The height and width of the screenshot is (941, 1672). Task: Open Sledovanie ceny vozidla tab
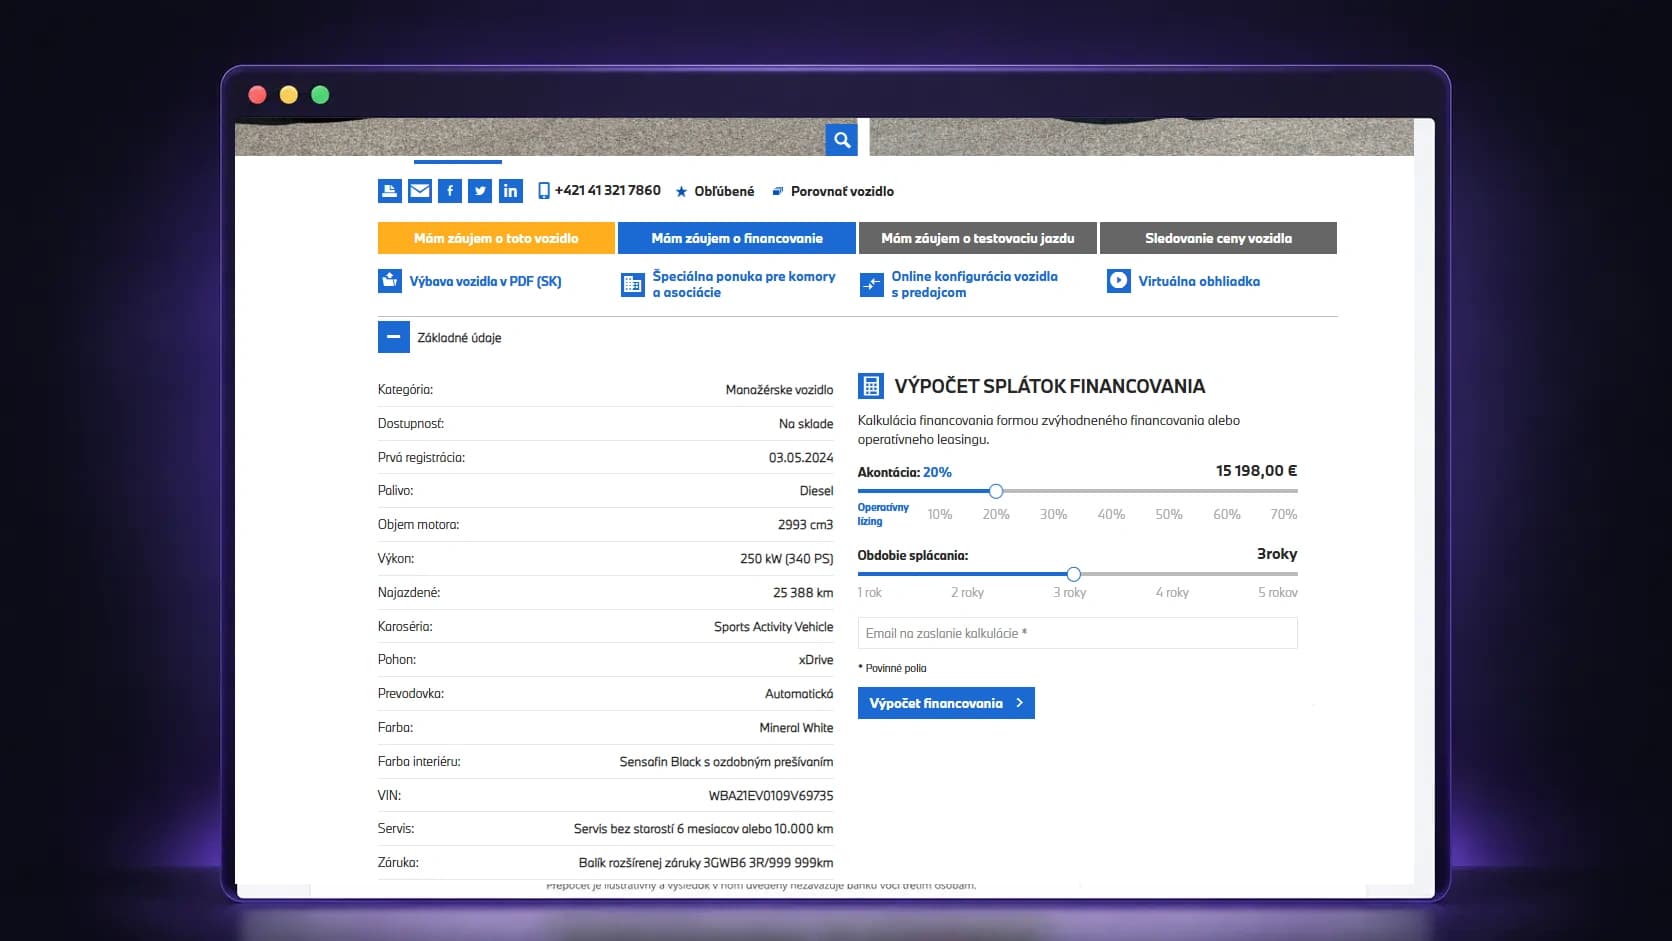(1218, 238)
